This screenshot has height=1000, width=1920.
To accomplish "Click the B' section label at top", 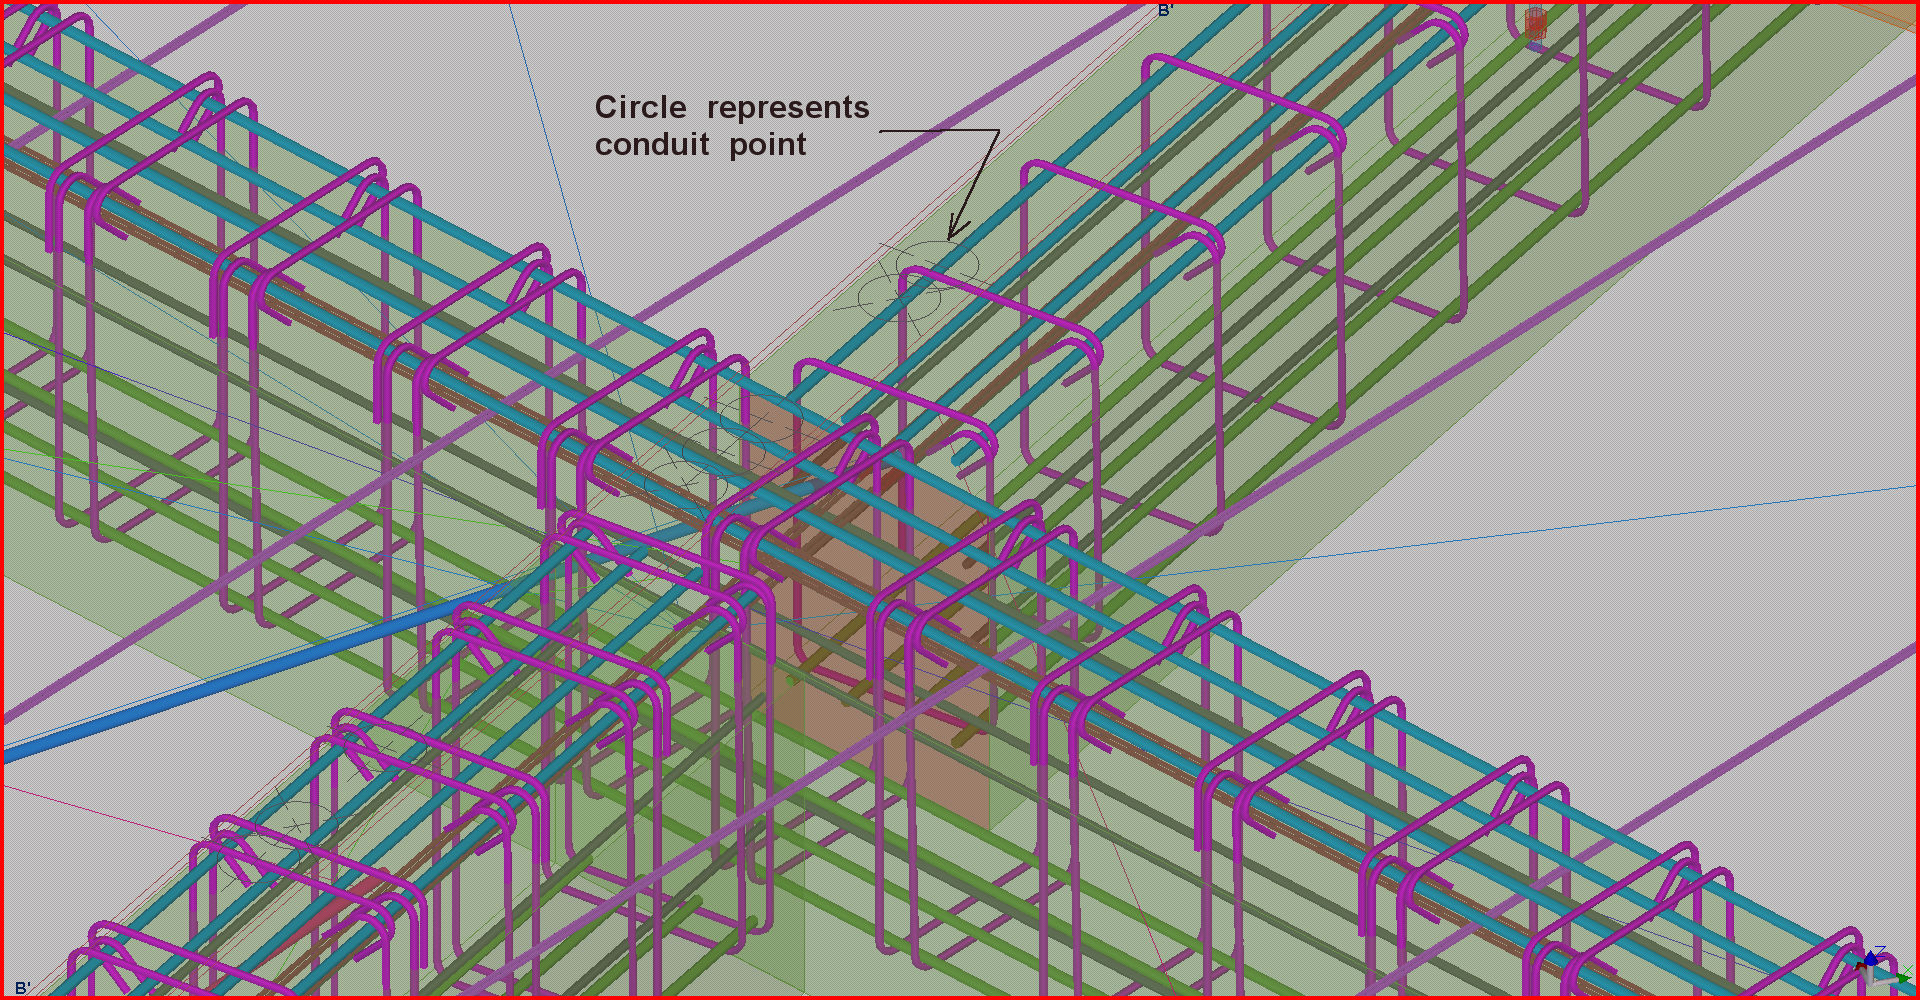I will coord(1165,11).
